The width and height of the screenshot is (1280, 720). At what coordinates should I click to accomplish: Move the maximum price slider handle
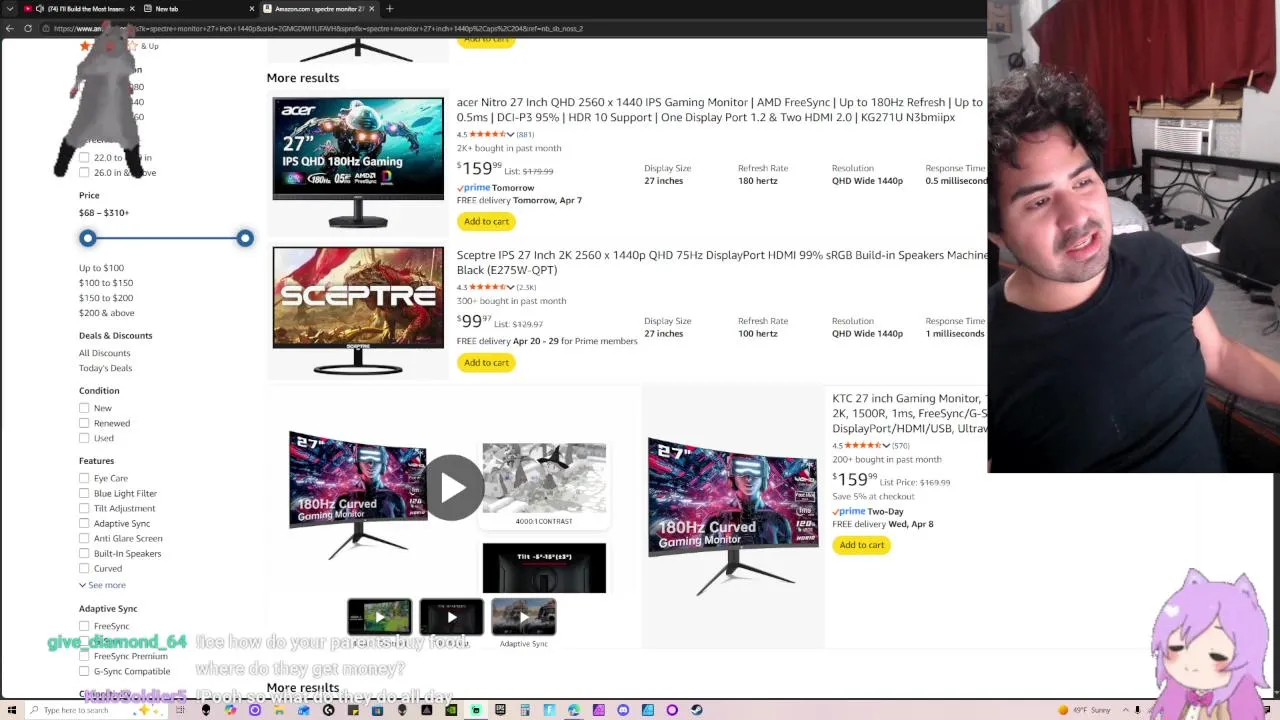coord(245,238)
